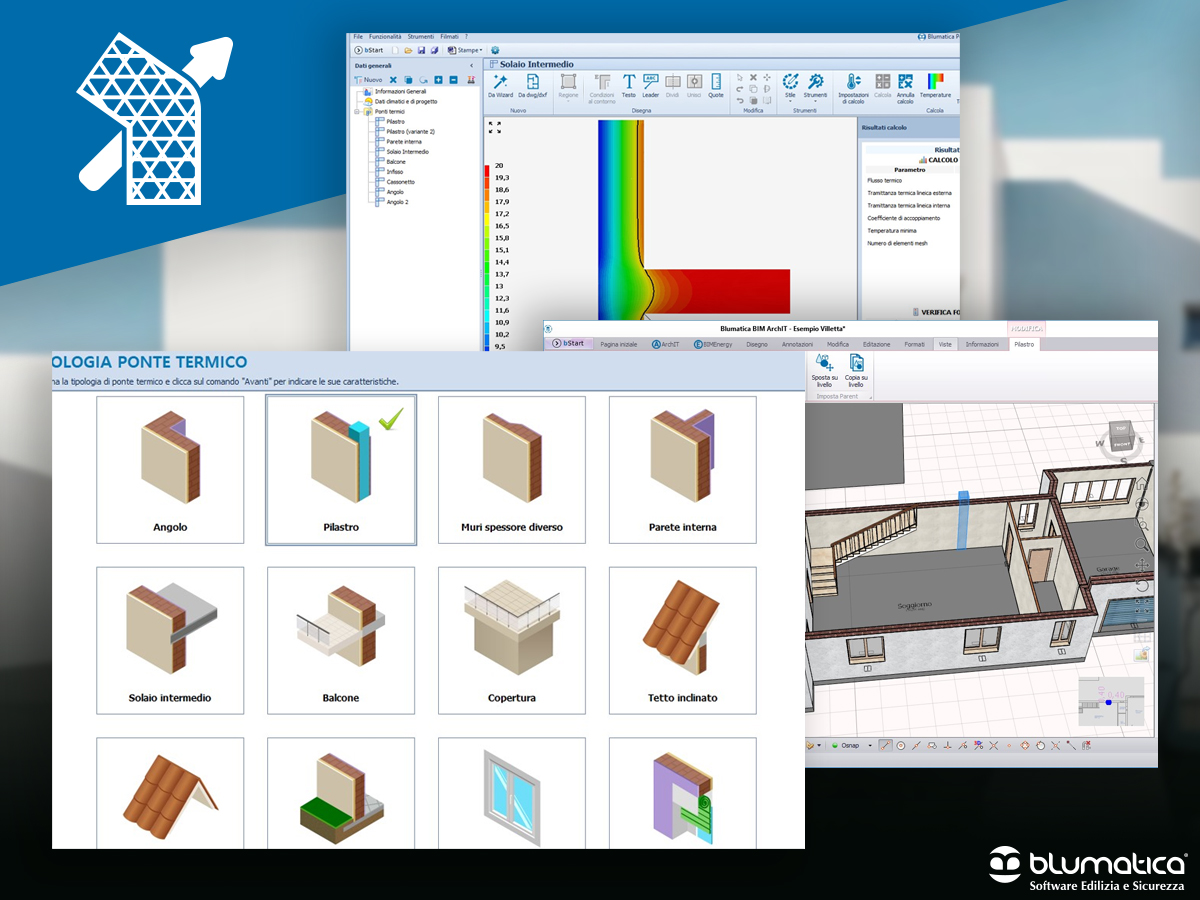The height and width of the screenshot is (900, 1200).
Task: Click rotate icon in 3D view sidebar
Action: (x=1141, y=586)
